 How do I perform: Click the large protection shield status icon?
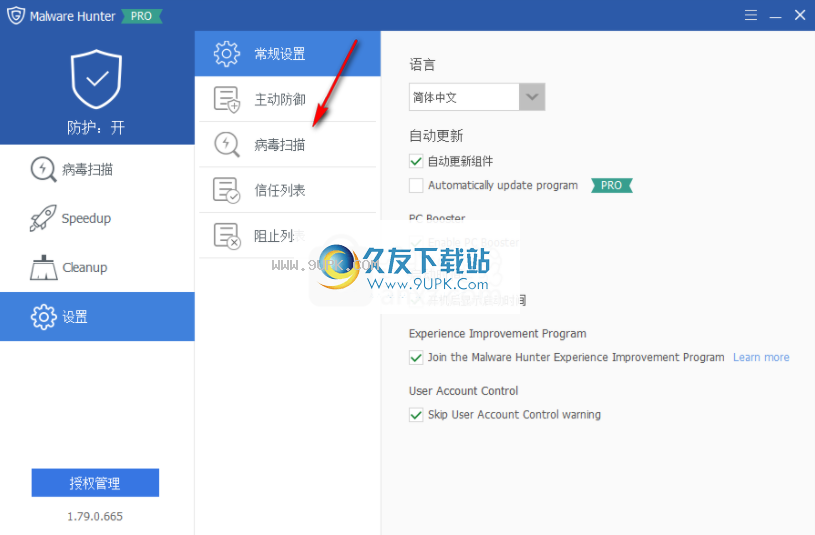96,79
